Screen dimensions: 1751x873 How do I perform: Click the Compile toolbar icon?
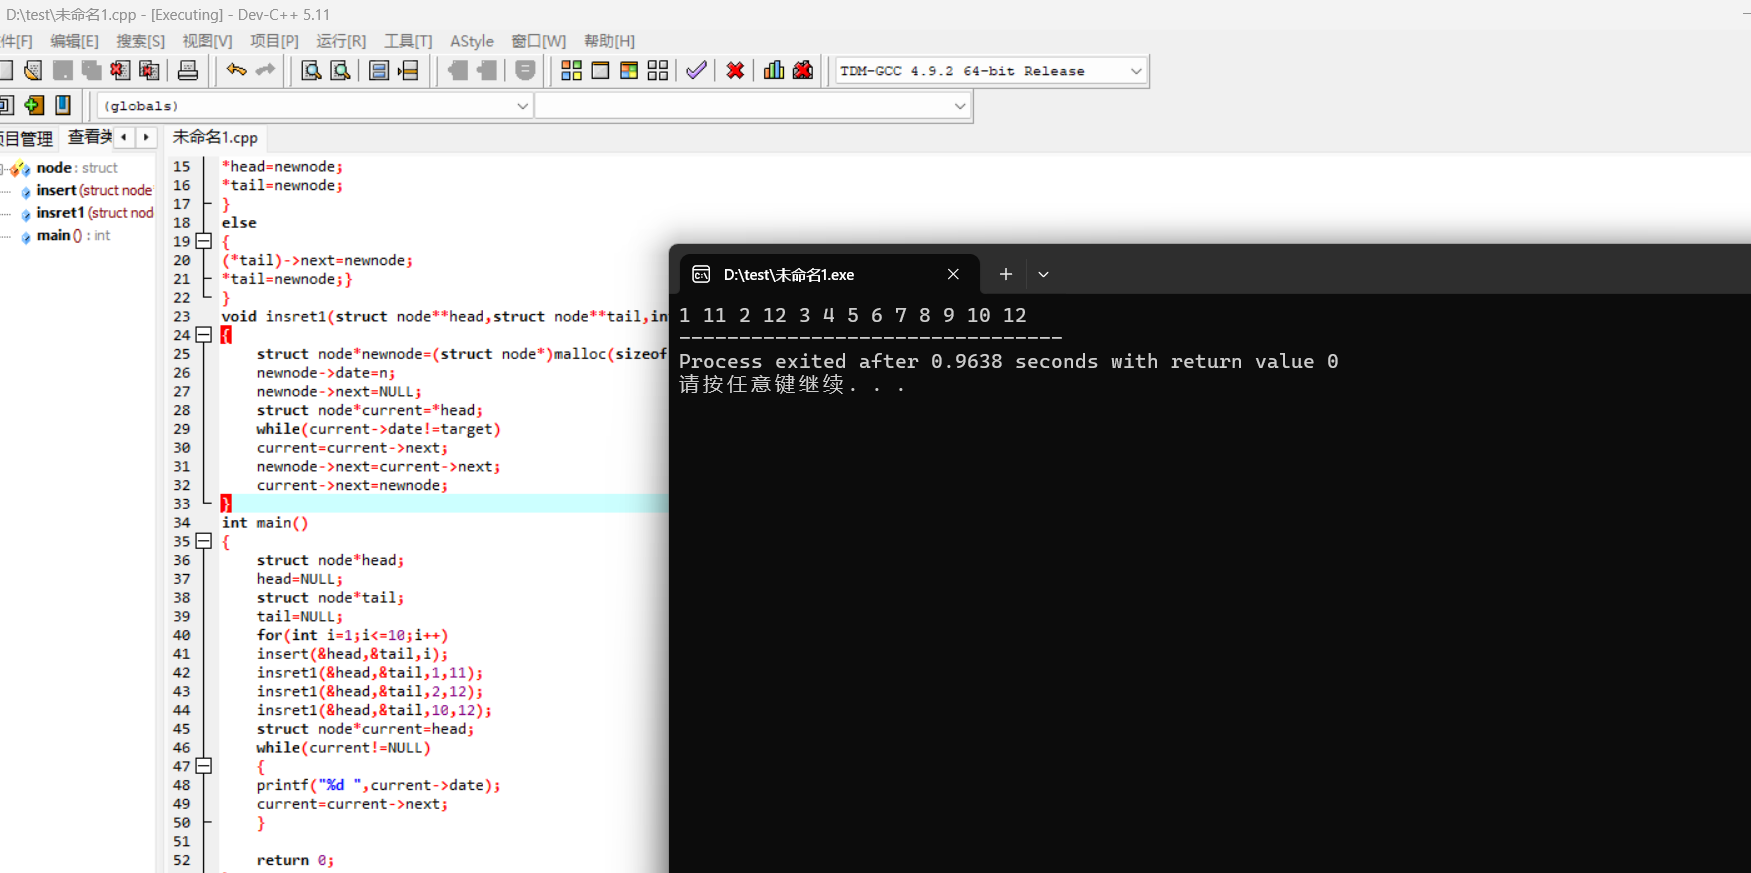tap(571, 70)
